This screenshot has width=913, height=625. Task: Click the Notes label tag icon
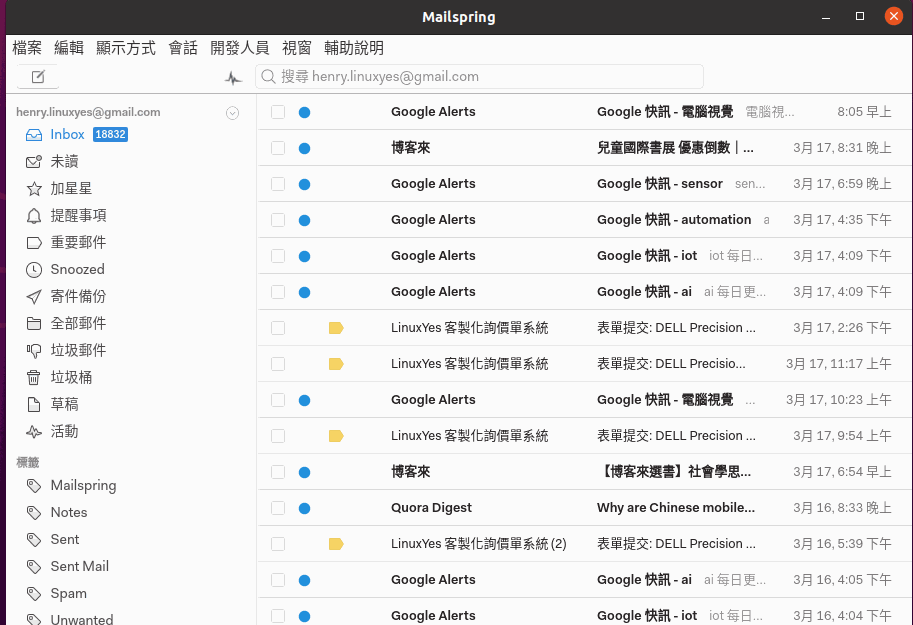pos(34,513)
